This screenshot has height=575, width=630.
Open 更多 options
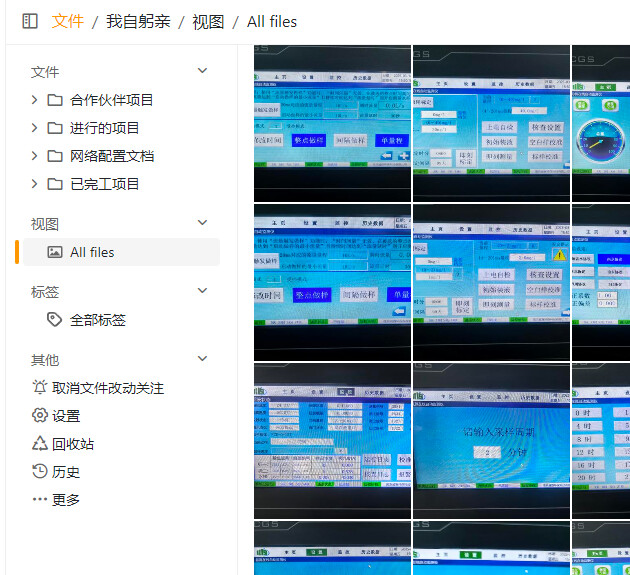point(66,500)
